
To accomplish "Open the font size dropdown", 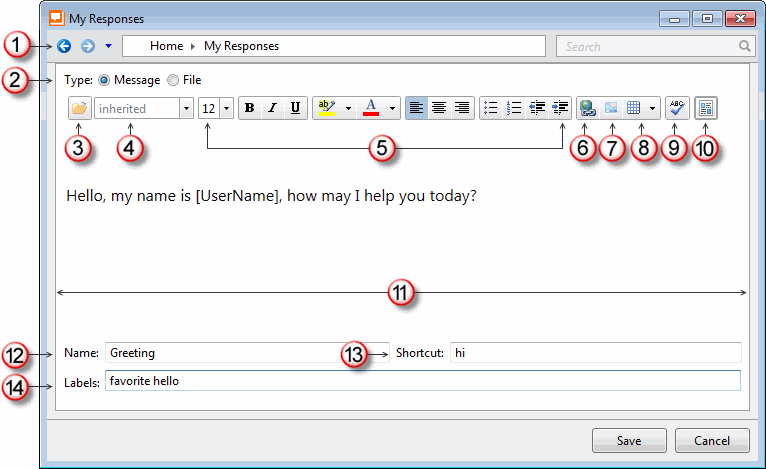I will point(226,108).
